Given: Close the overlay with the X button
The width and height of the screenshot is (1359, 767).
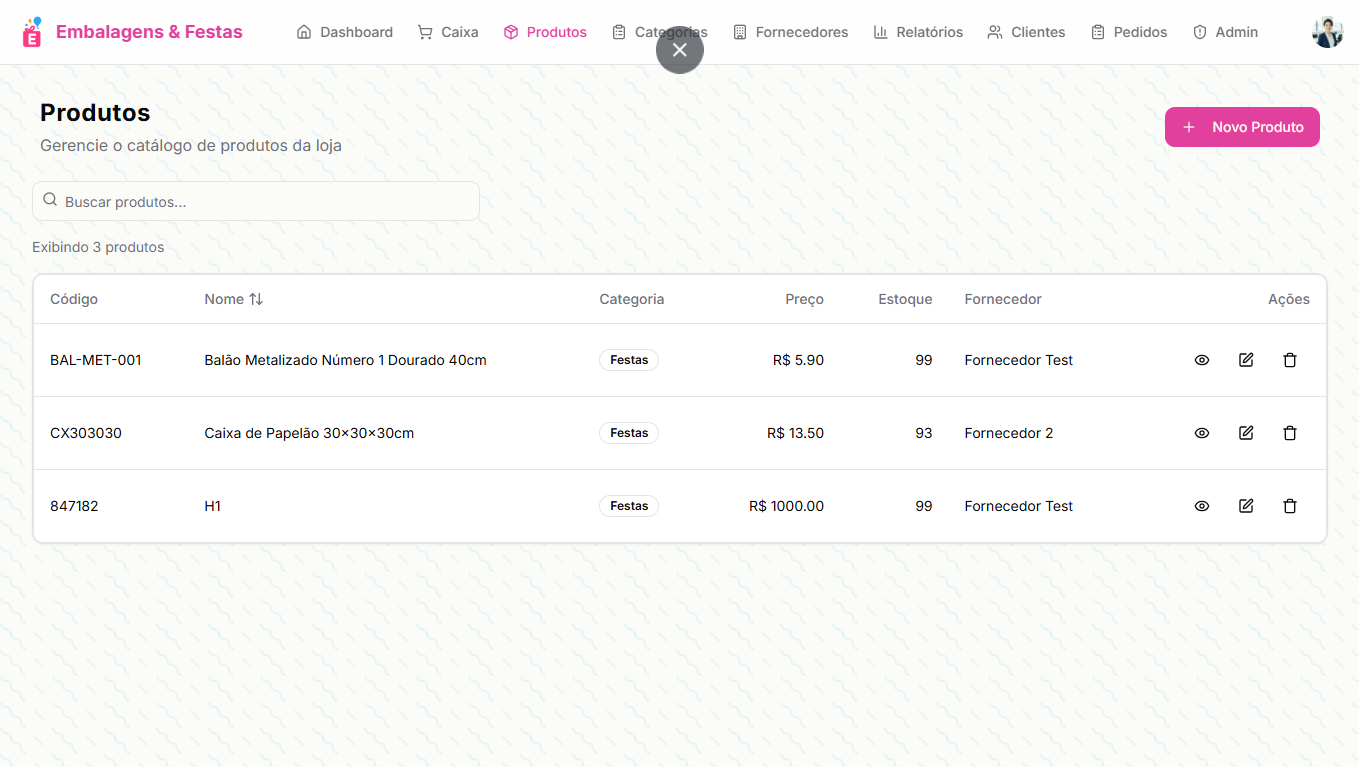Looking at the screenshot, I should click(x=680, y=50).
